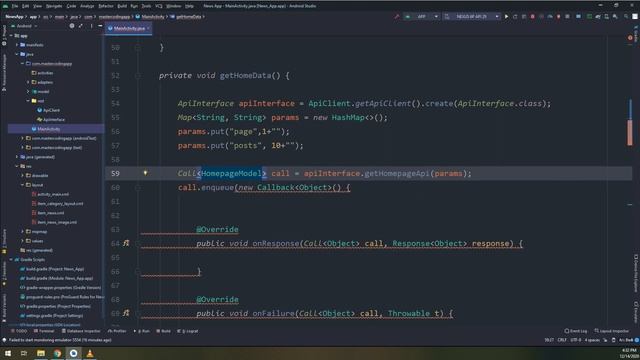This screenshot has width=640, height=360.
Task: Click the apply changes rerun icon
Action: coord(515,17)
